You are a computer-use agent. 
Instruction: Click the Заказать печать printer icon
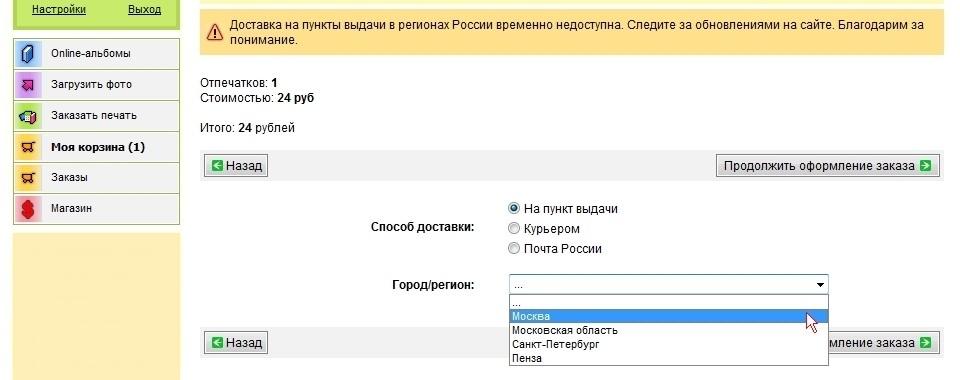pos(28,116)
